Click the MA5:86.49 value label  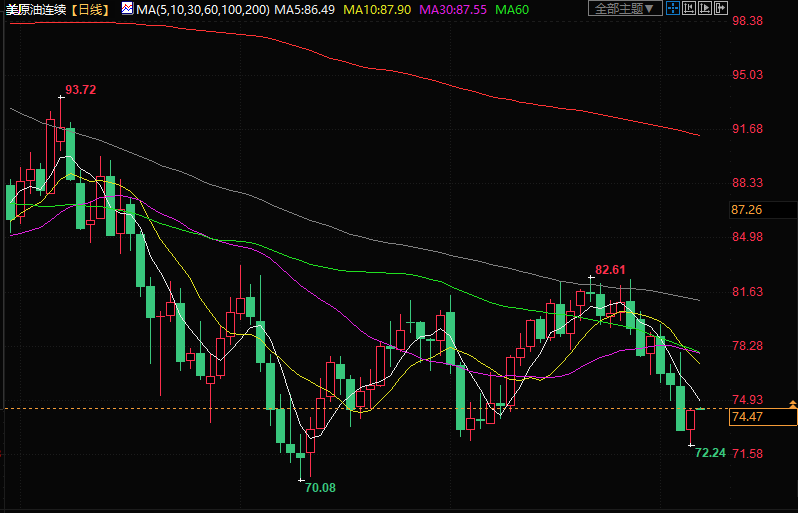[x=307, y=8]
